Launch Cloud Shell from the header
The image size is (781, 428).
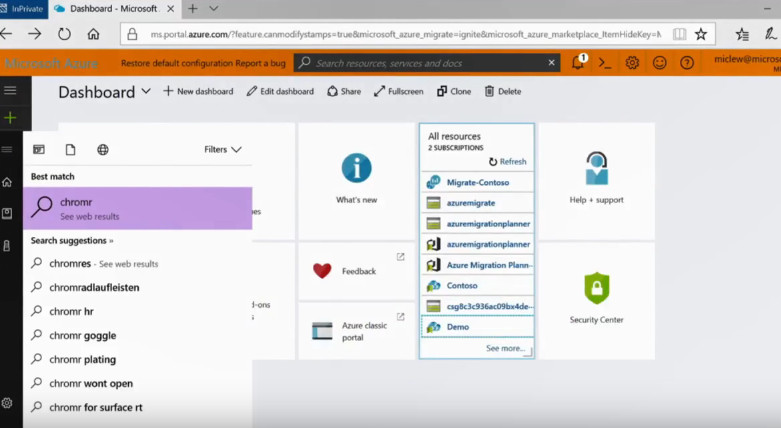[x=605, y=63]
